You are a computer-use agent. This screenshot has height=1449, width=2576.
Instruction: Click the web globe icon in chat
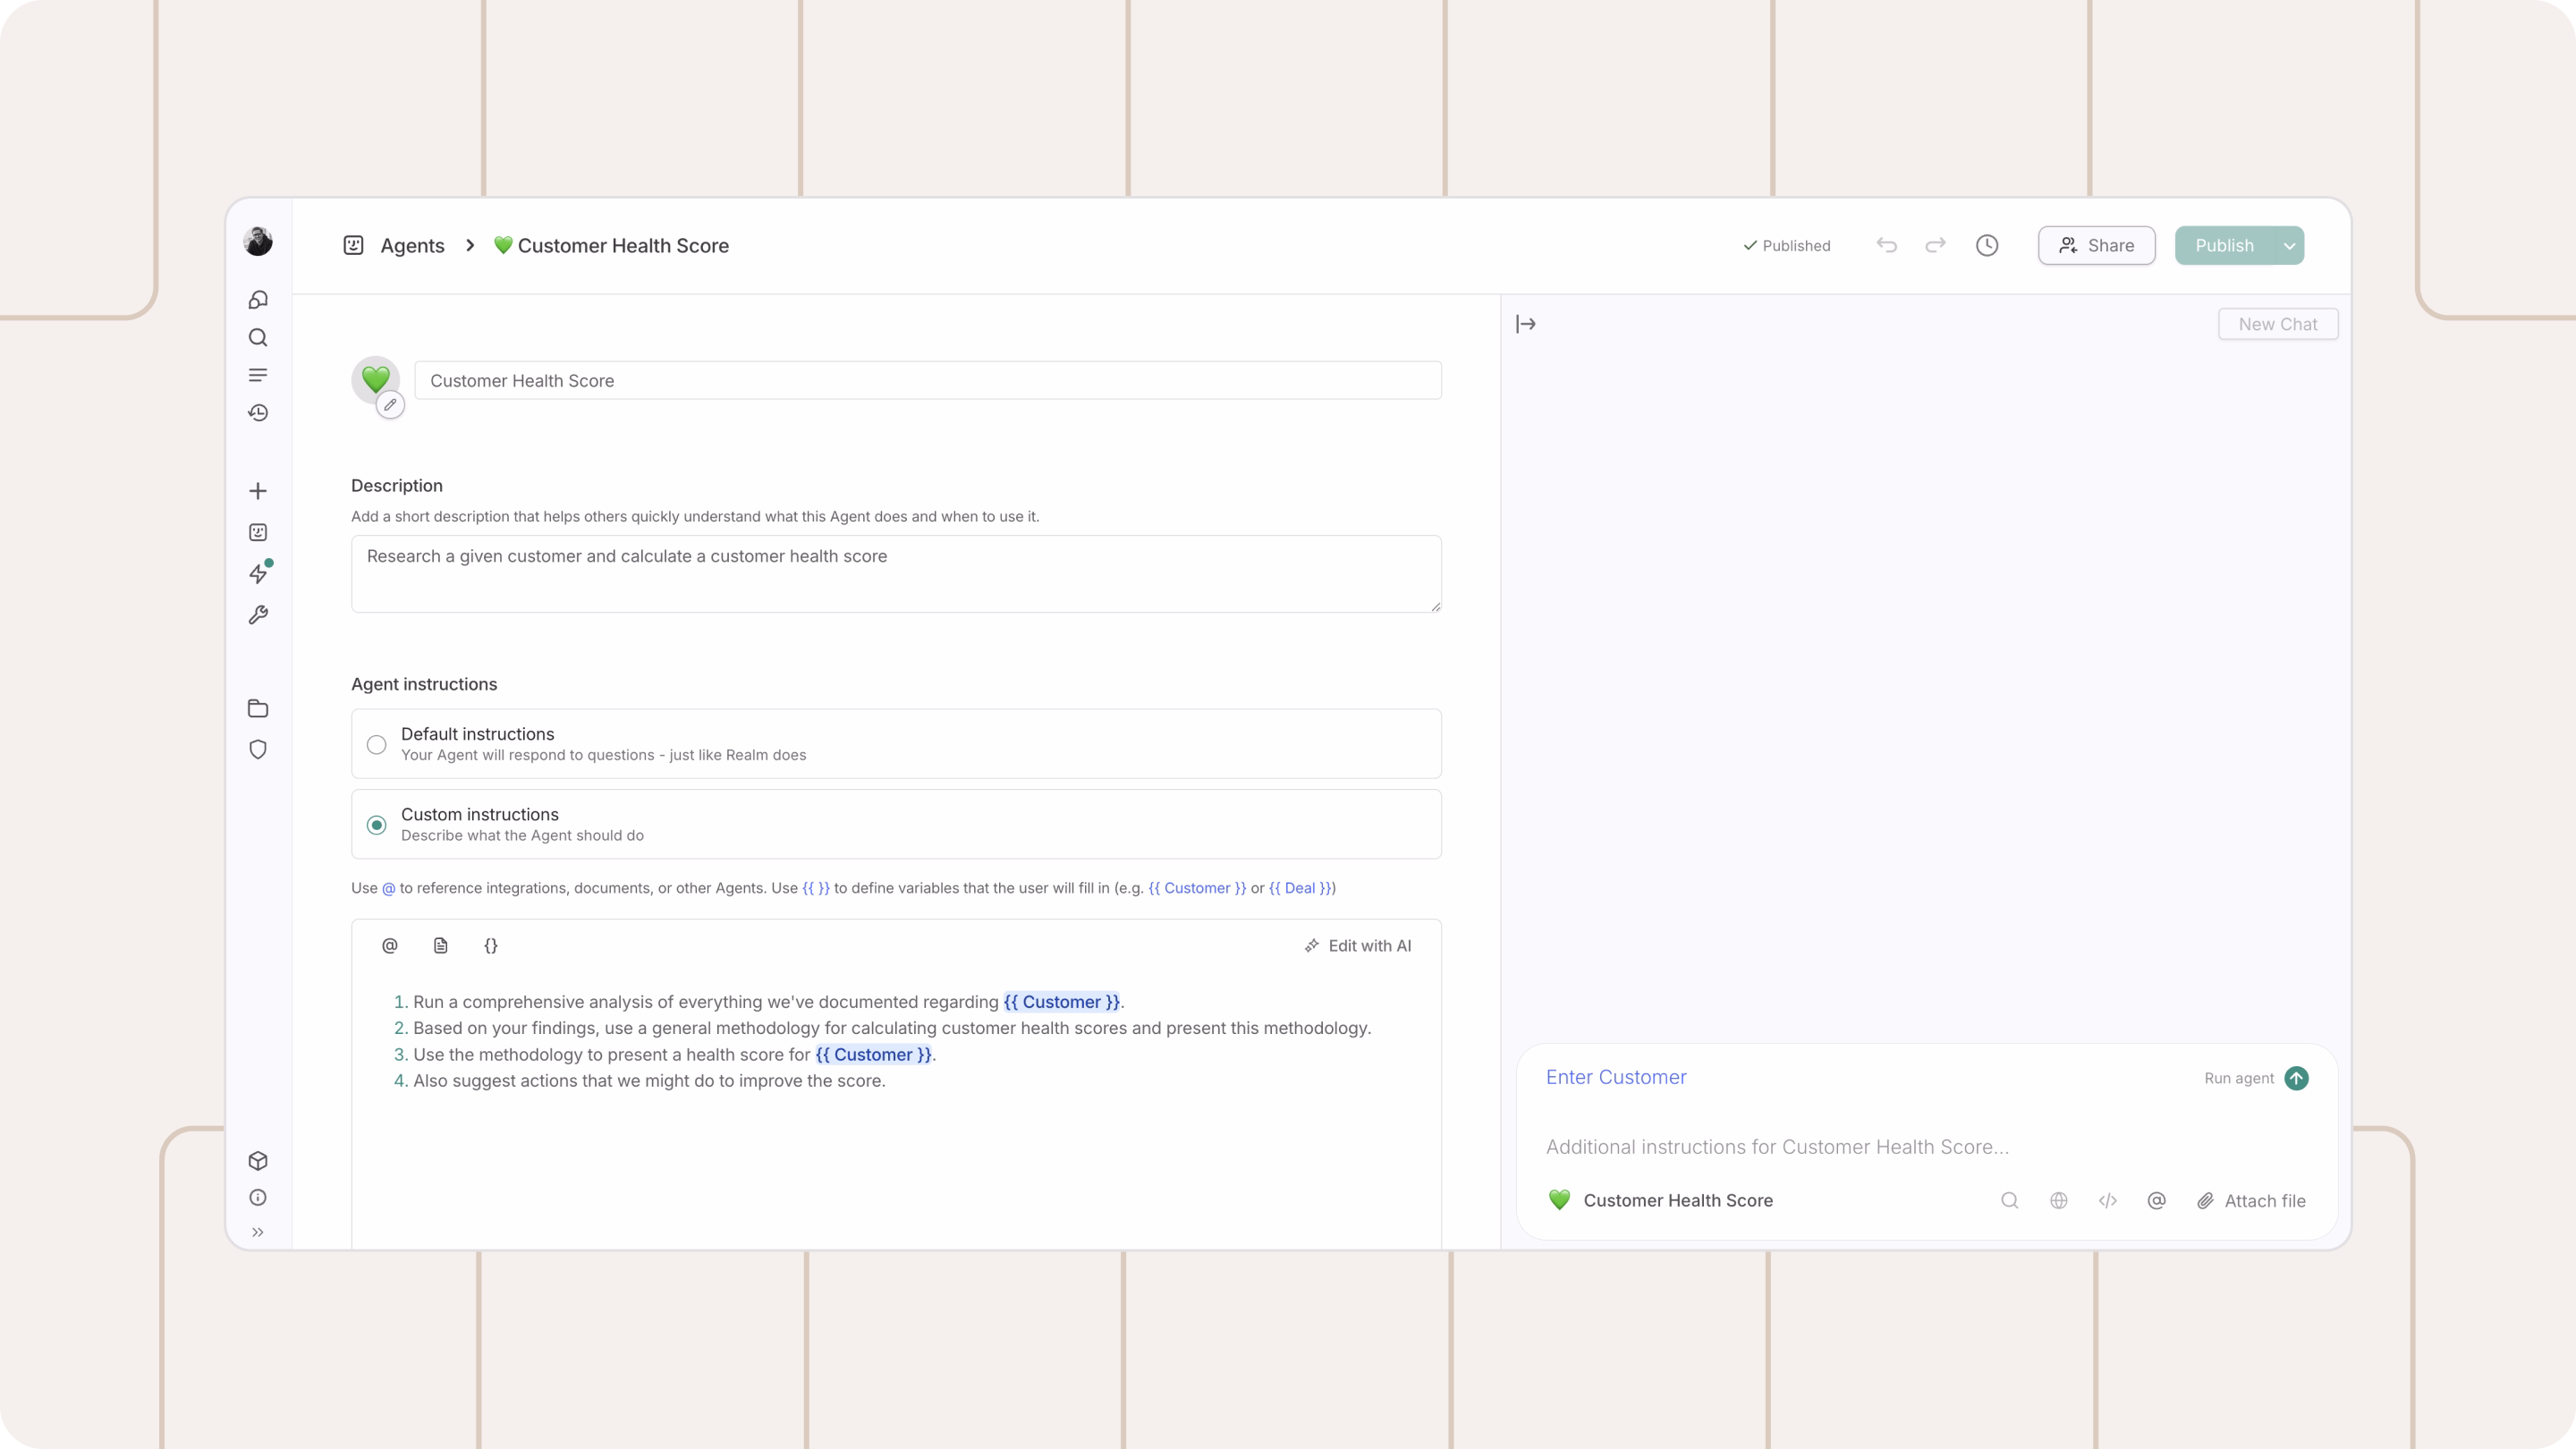click(2058, 1200)
